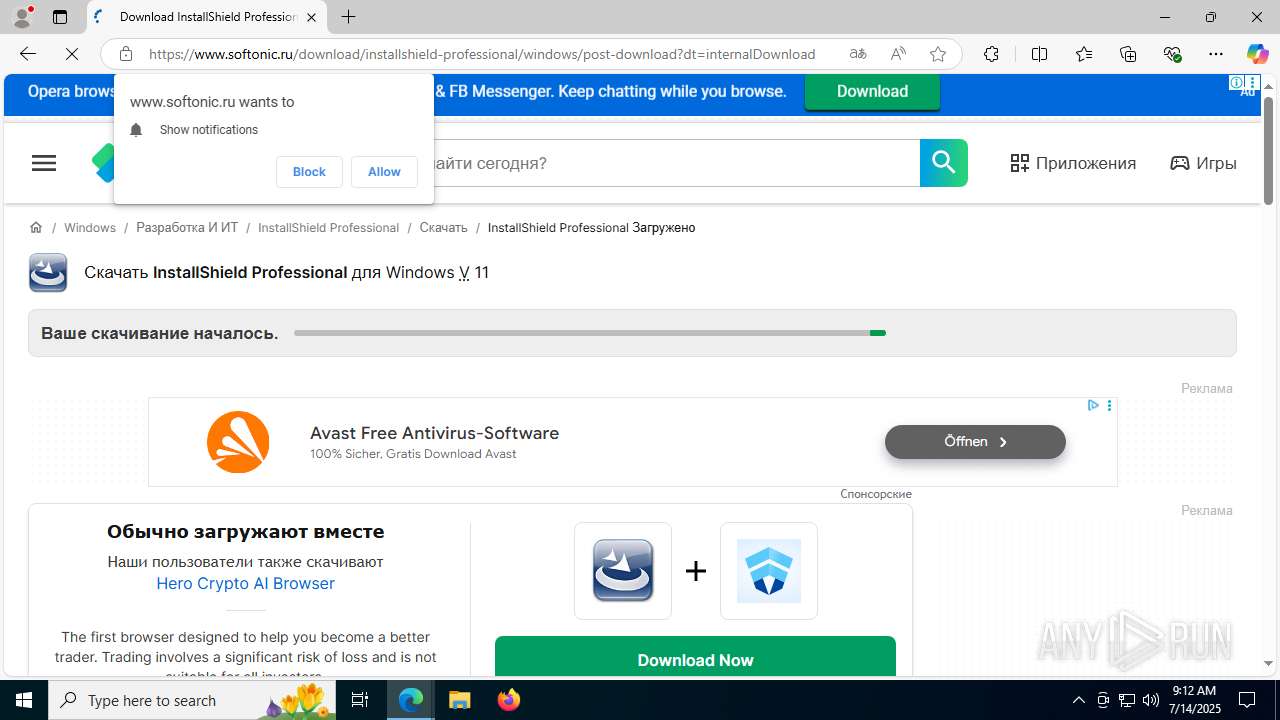Add page to favorites star

point(938,54)
